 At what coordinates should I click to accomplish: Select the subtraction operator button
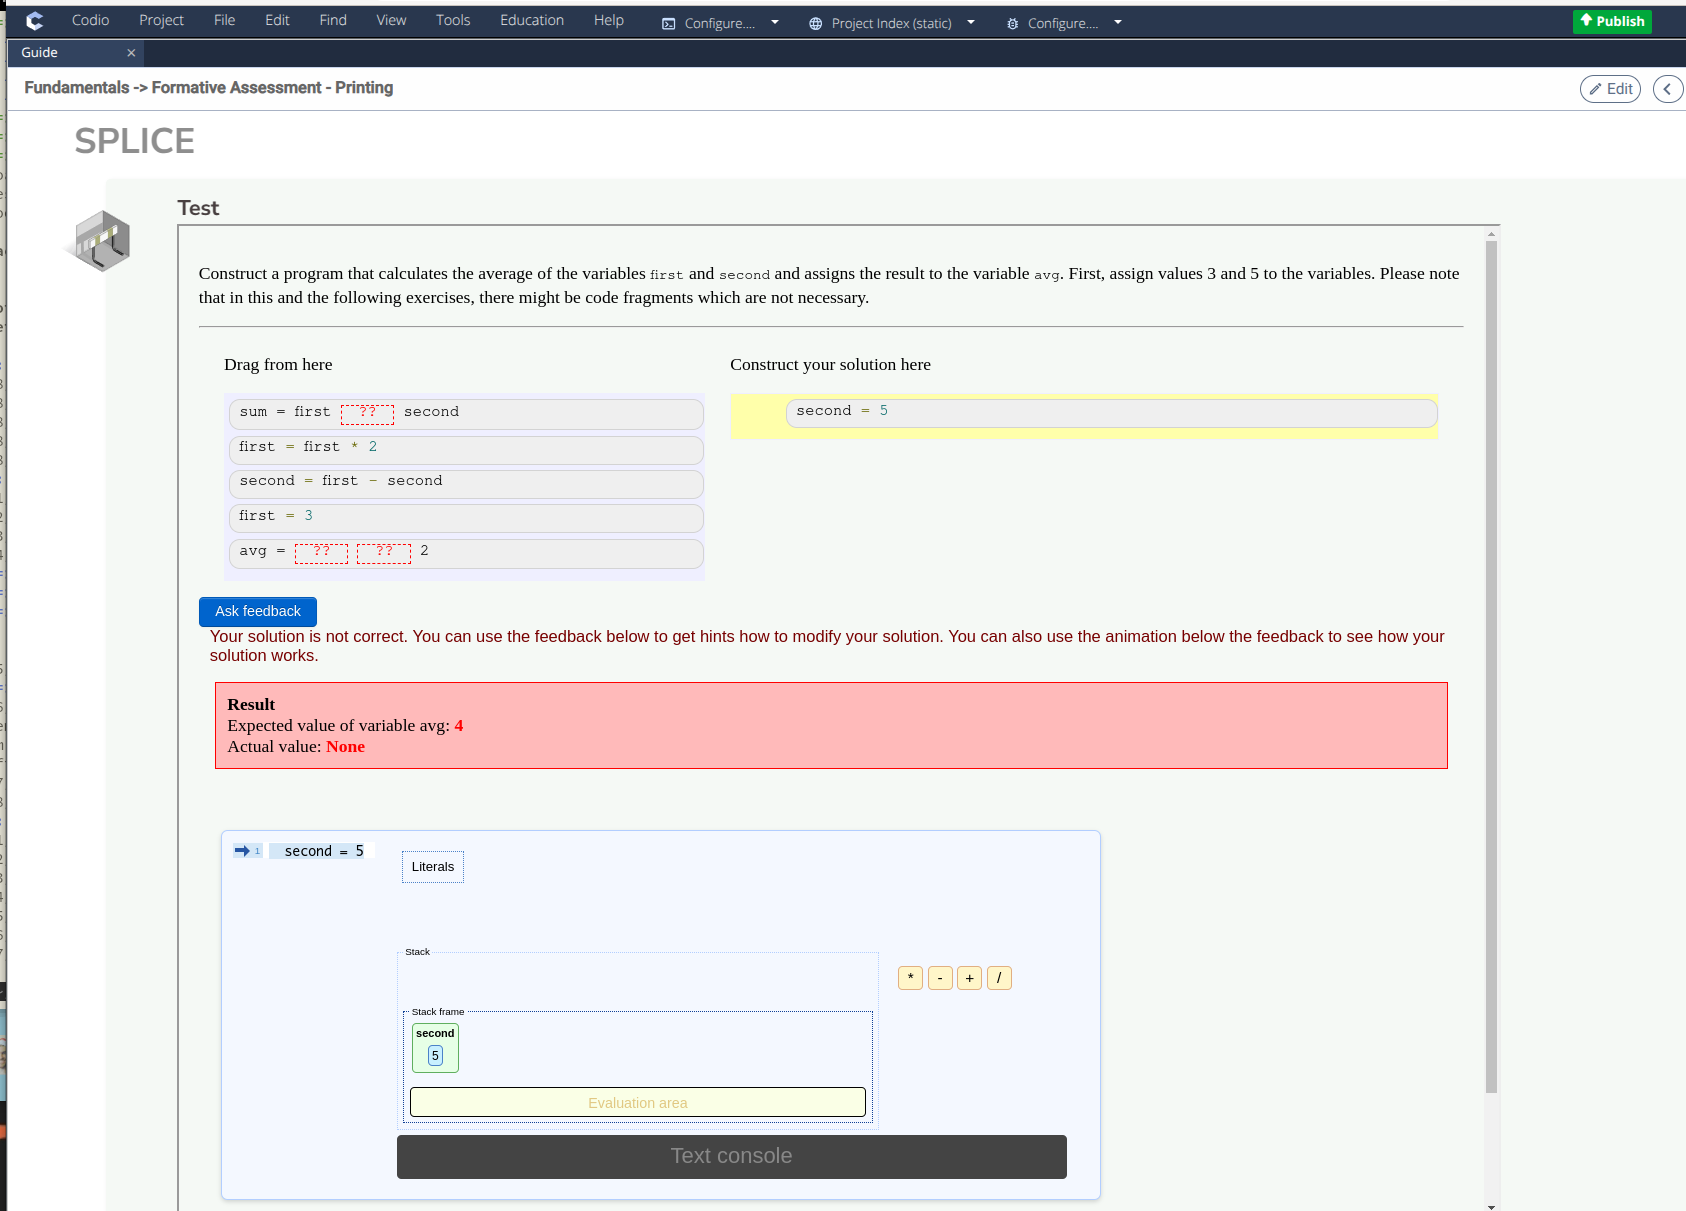point(940,978)
